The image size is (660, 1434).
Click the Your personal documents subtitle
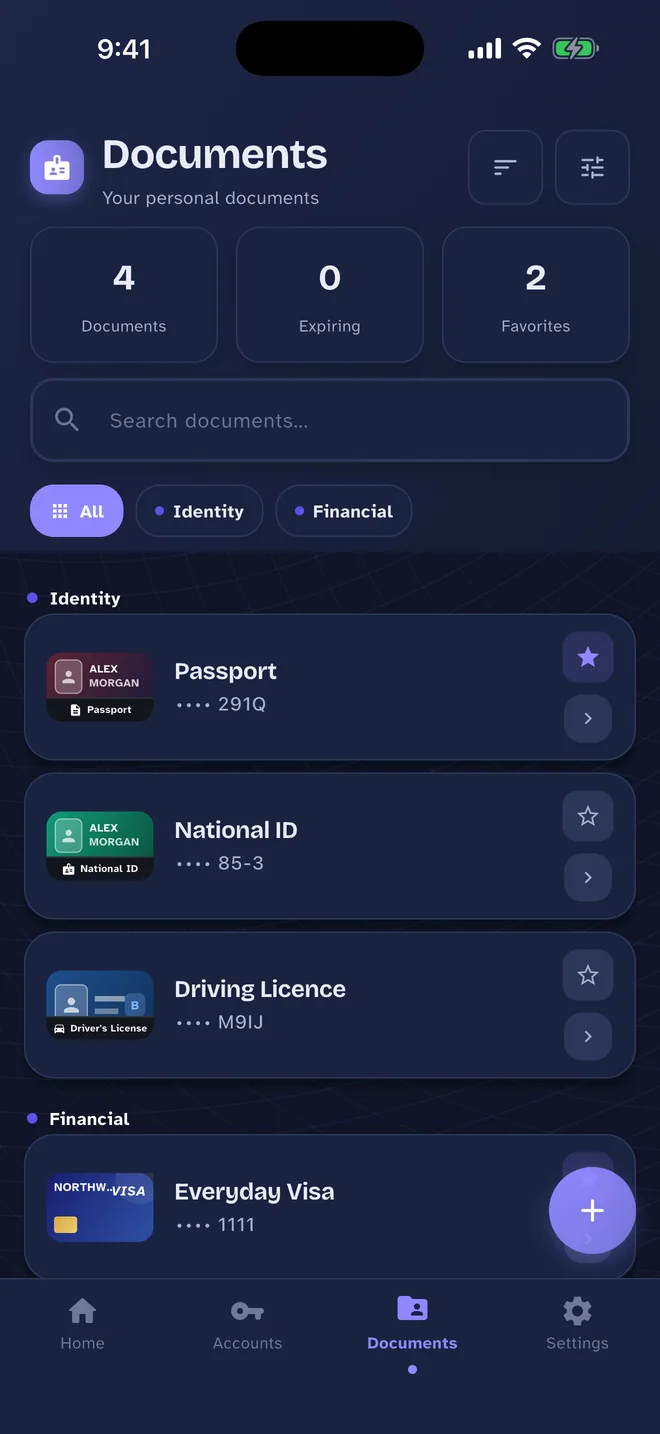[x=211, y=198]
